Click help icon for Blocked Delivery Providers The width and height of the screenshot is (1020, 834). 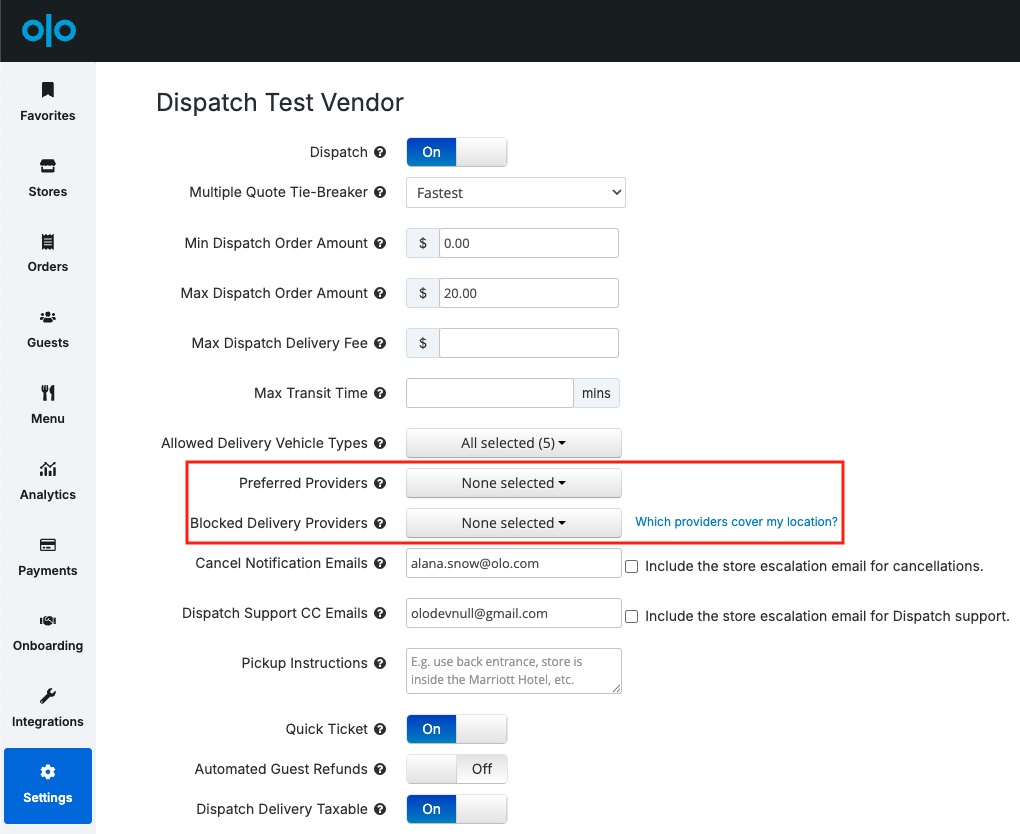380,523
